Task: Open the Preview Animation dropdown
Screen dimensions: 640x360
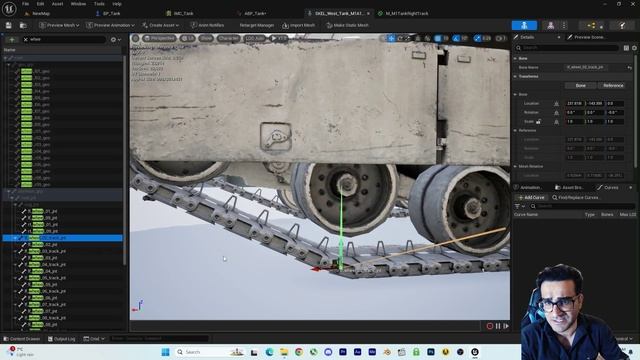Action: click(x=110, y=25)
